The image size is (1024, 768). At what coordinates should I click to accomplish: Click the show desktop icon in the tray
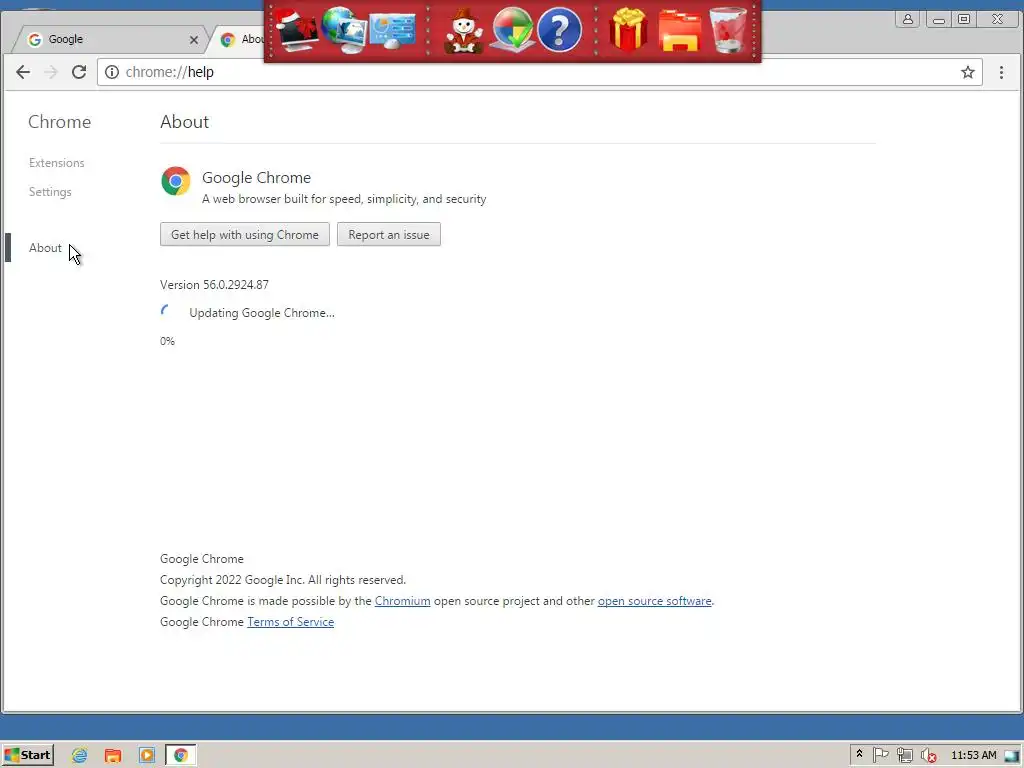[x=1012, y=756]
